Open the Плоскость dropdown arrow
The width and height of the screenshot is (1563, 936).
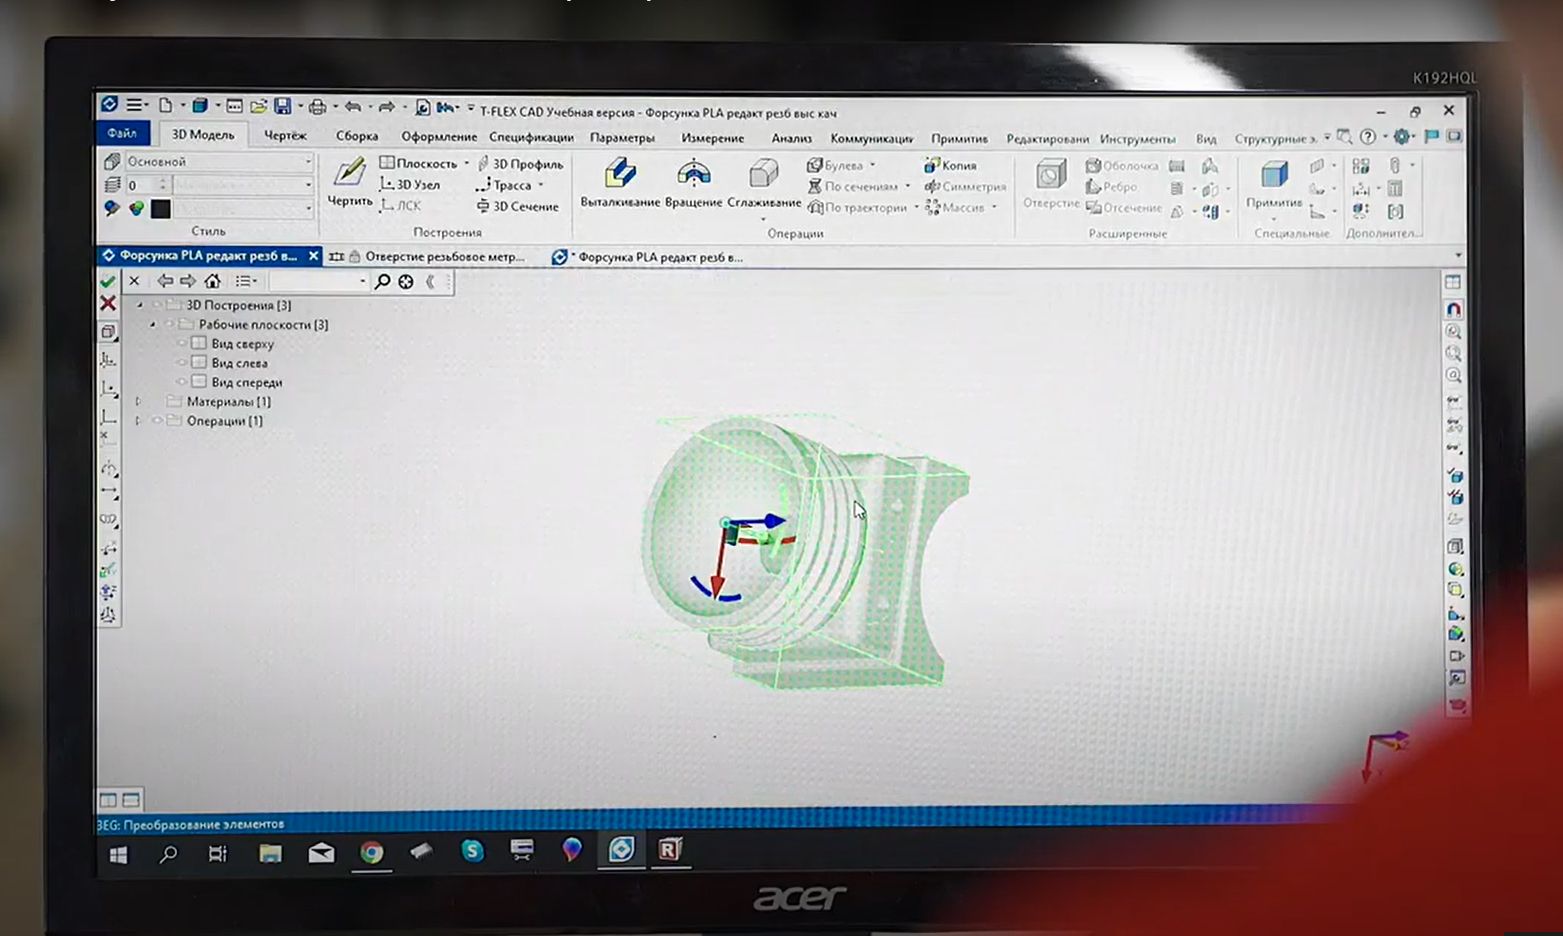(x=466, y=163)
